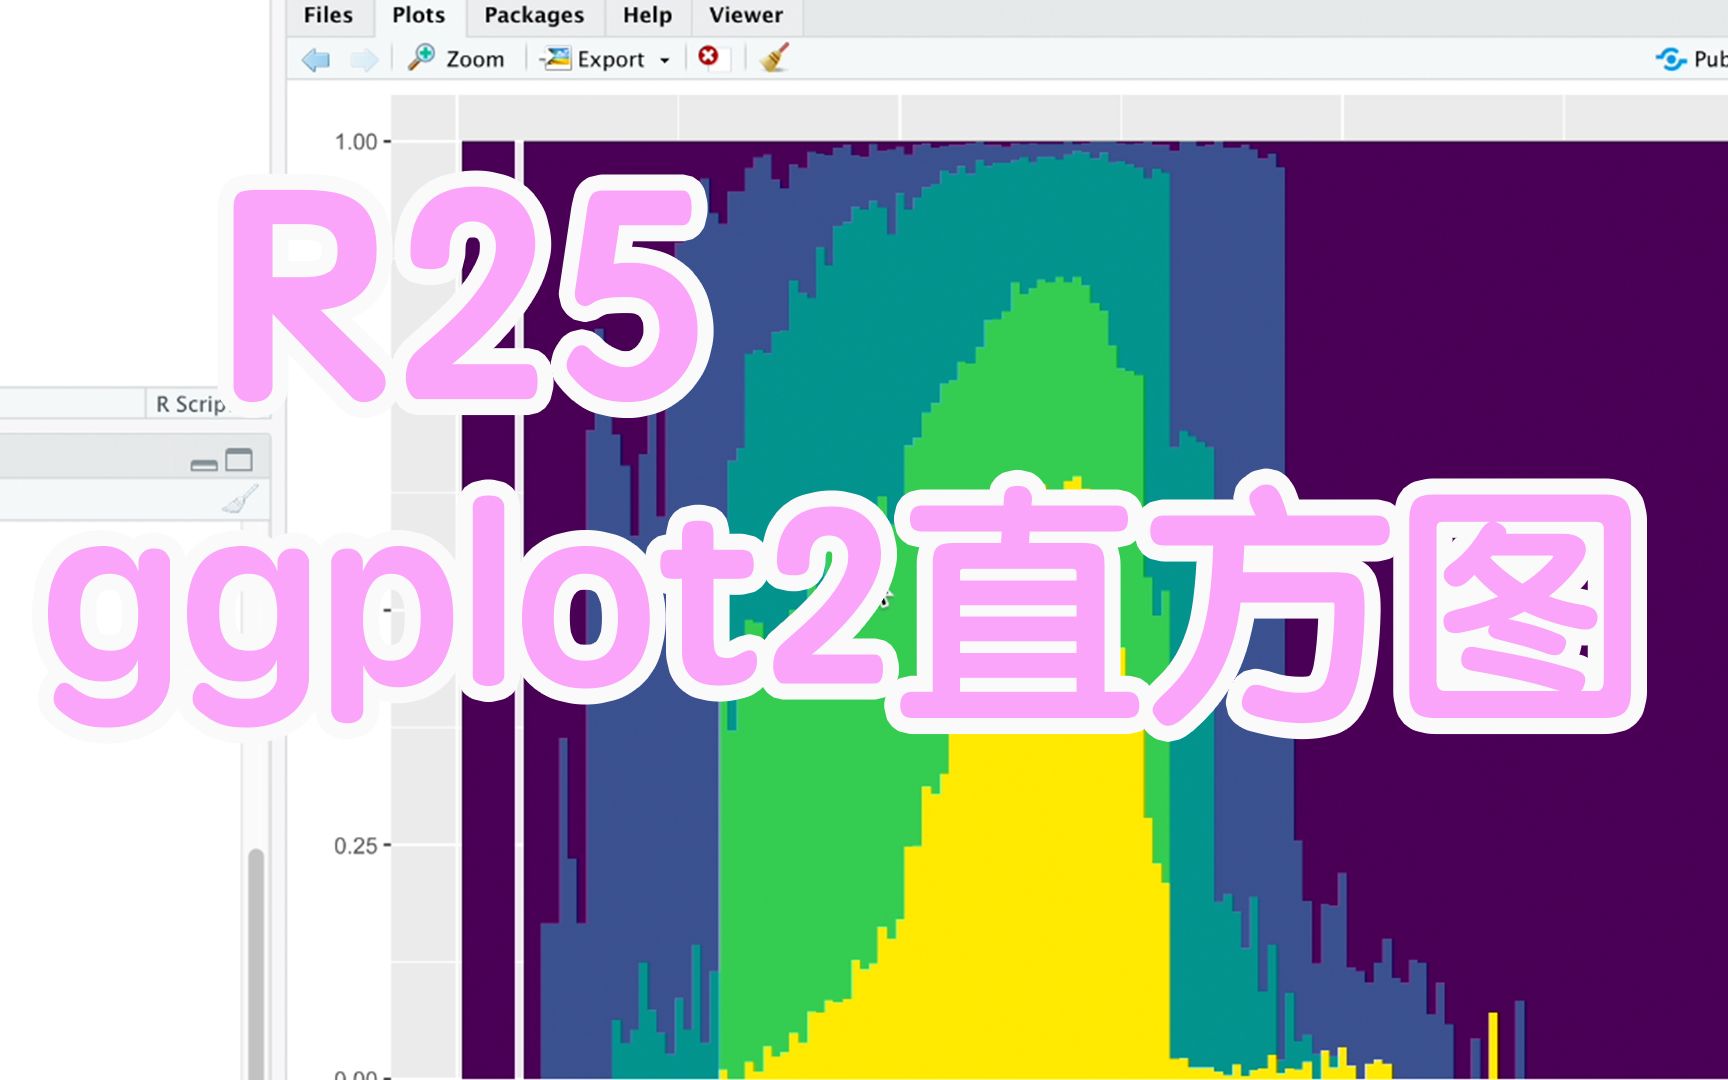This screenshot has height=1080, width=1728.
Task: Click the 0.25 y-axis label
Action: (x=356, y=846)
